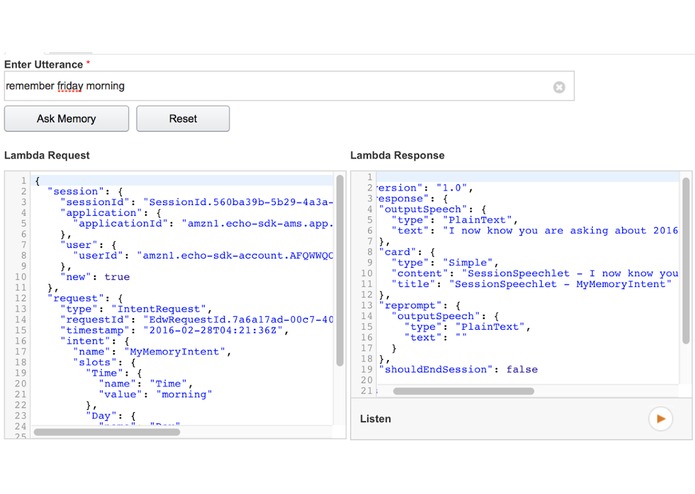Image resolution: width=695 pixels, height=494 pixels.
Task: Click the first "outputSpeech" line in the response
Action: tap(433, 209)
